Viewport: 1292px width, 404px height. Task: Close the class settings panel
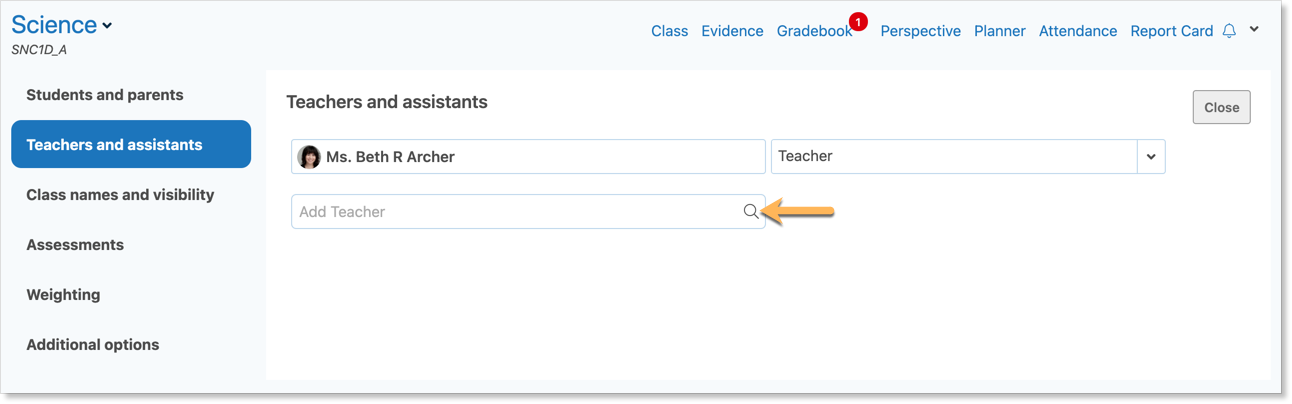(1221, 108)
